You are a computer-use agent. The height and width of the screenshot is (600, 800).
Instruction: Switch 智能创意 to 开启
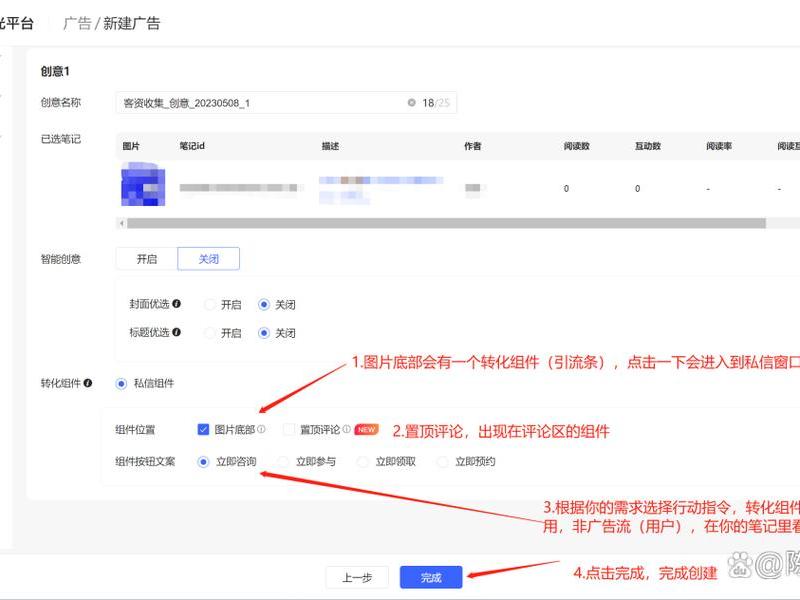pos(147,259)
